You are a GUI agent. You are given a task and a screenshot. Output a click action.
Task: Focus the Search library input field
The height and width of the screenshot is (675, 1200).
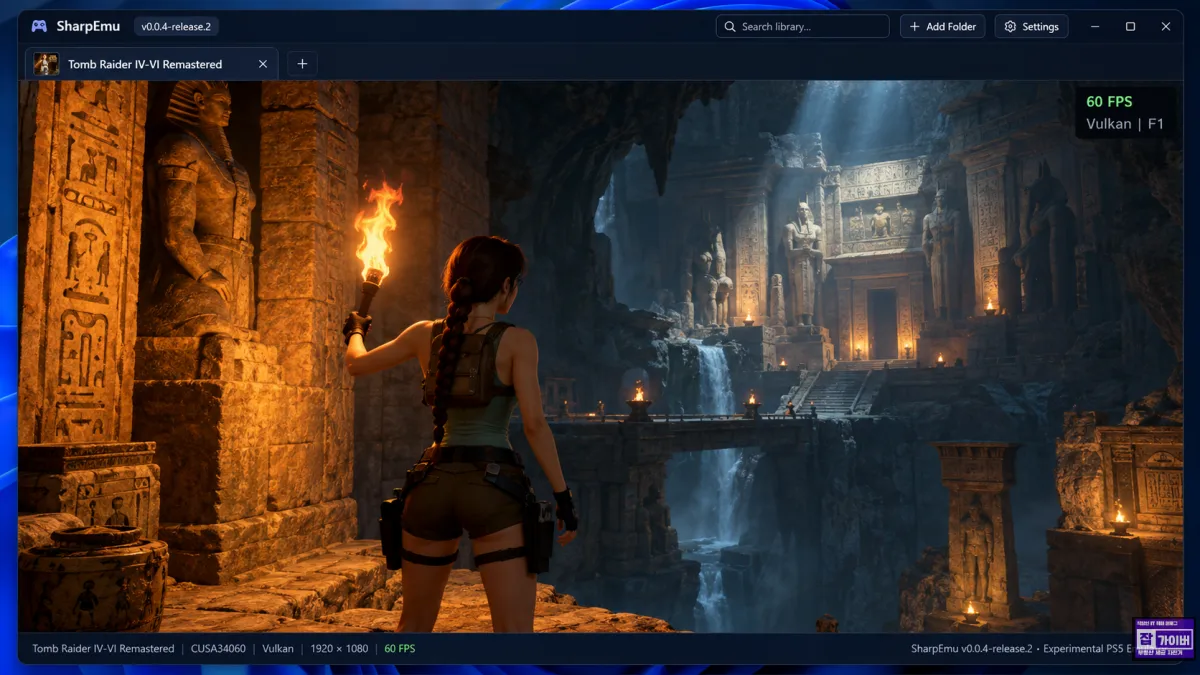(802, 27)
